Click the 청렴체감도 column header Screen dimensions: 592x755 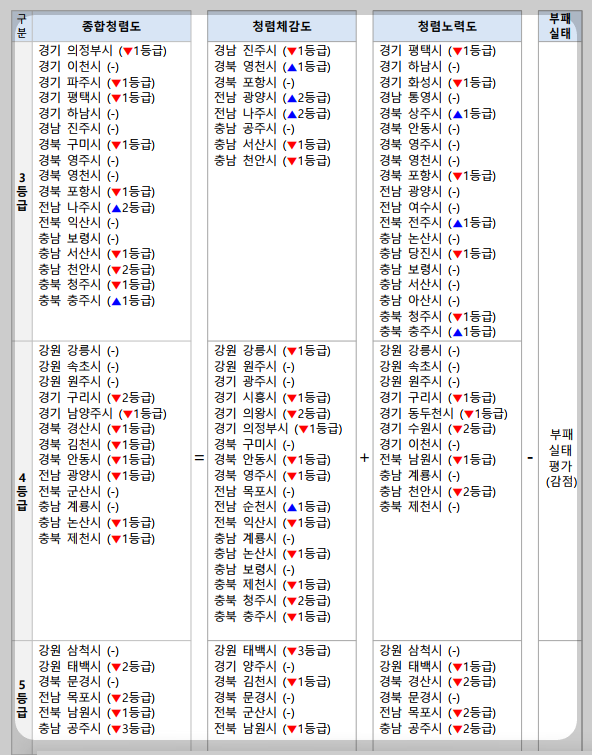(x=282, y=26)
